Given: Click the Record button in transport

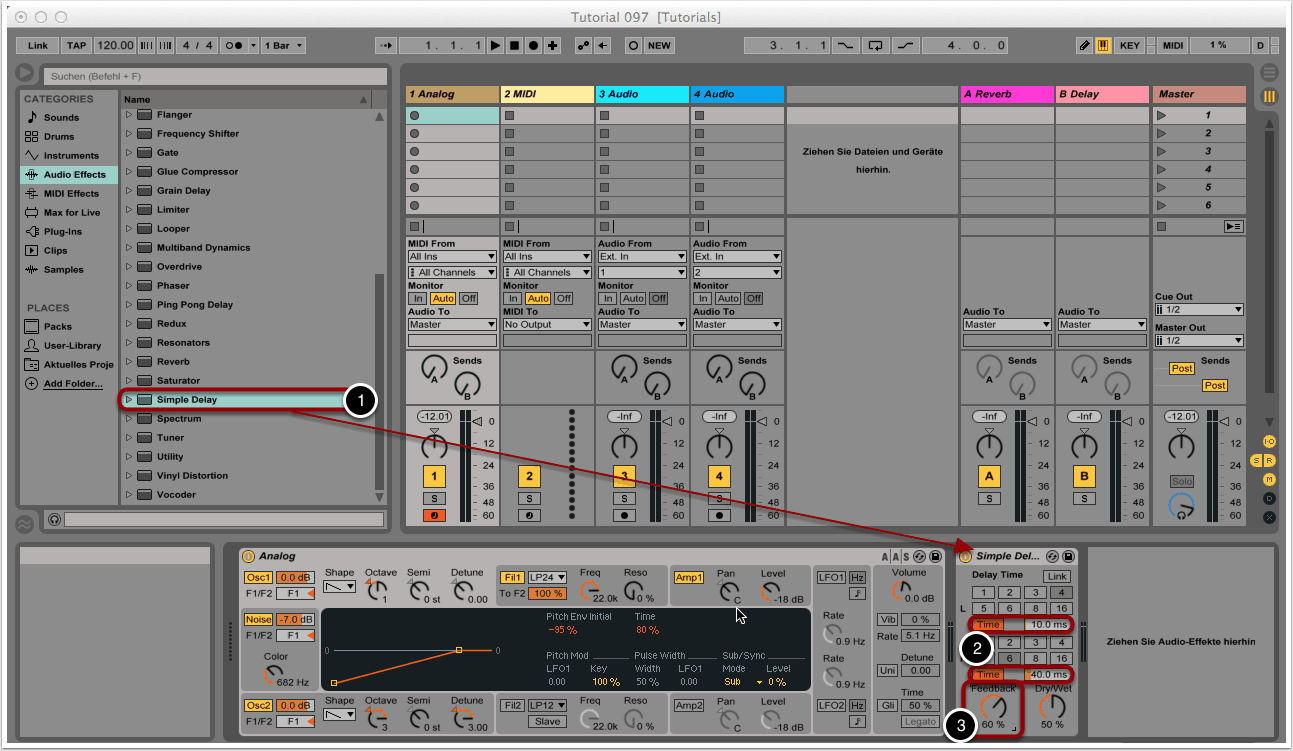Looking at the screenshot, I should tap(533, 46).
